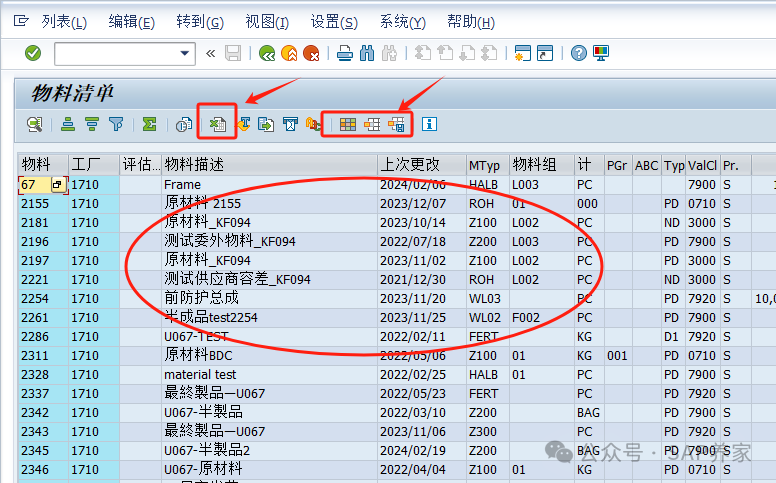Open the 列表(L) menu
The height and width of the screenshot is (483, 776).
[x=64, y=22]
